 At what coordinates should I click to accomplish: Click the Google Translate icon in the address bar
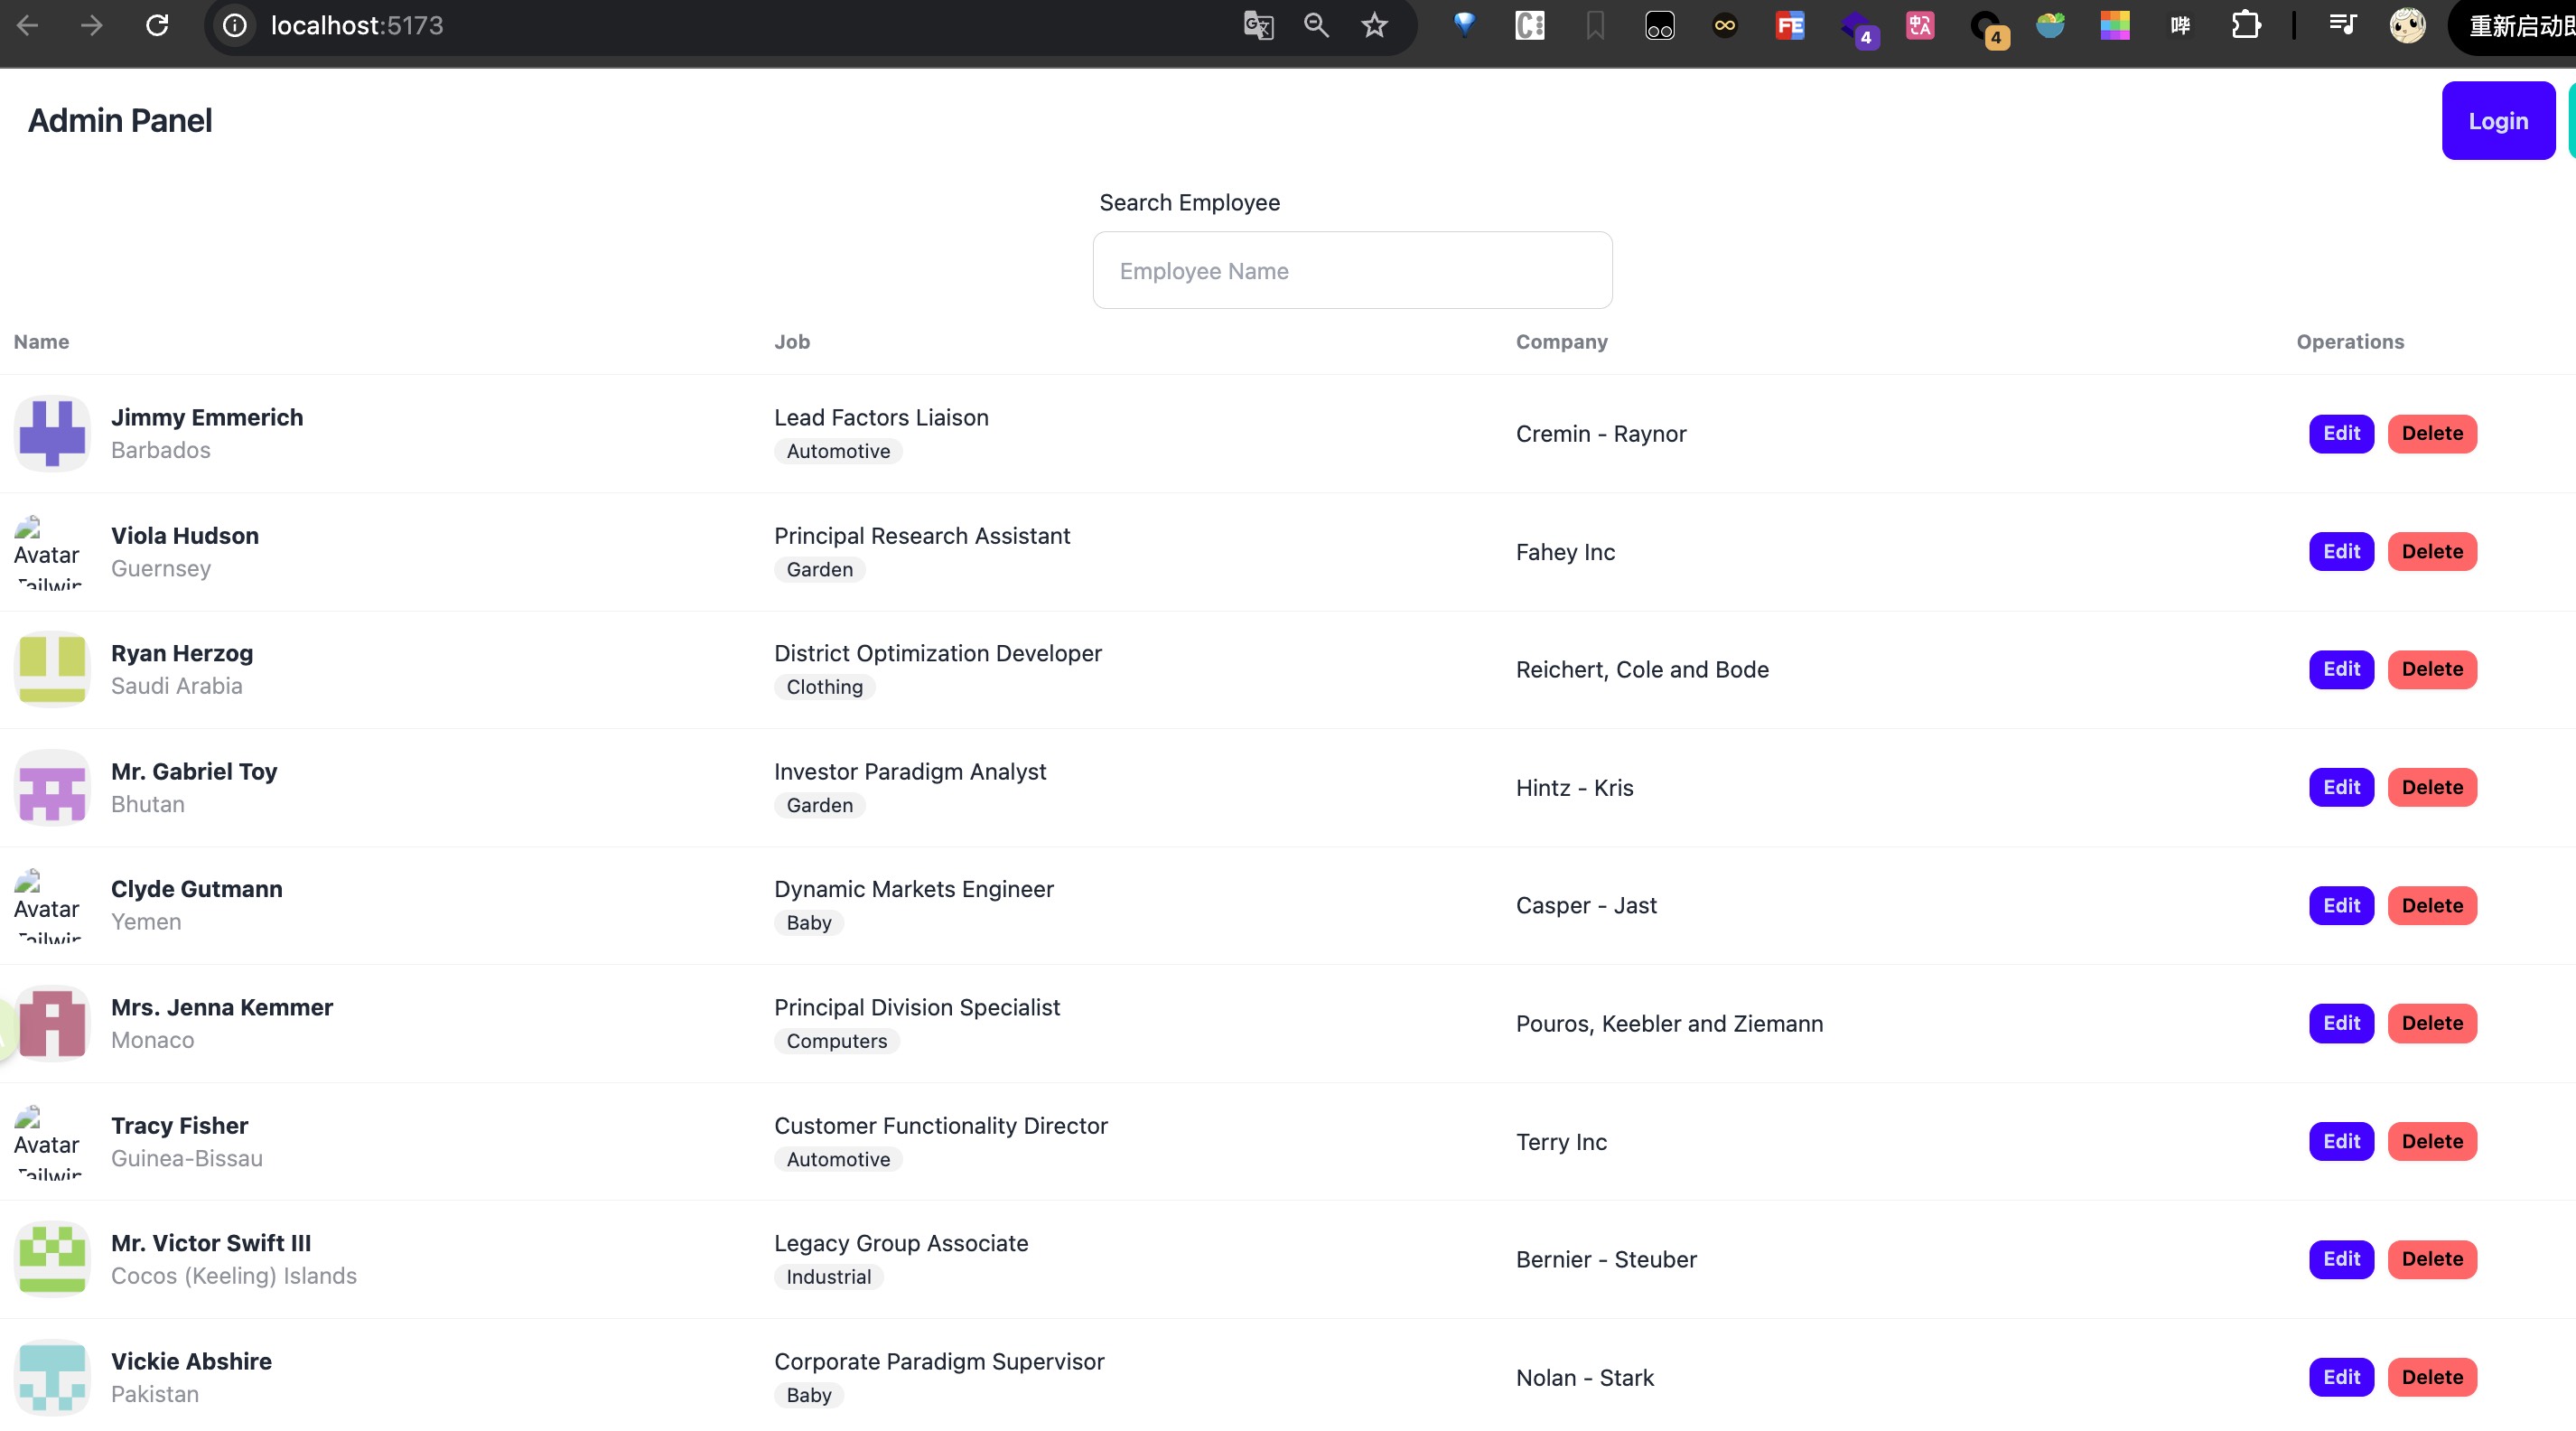pos(1258,25)
